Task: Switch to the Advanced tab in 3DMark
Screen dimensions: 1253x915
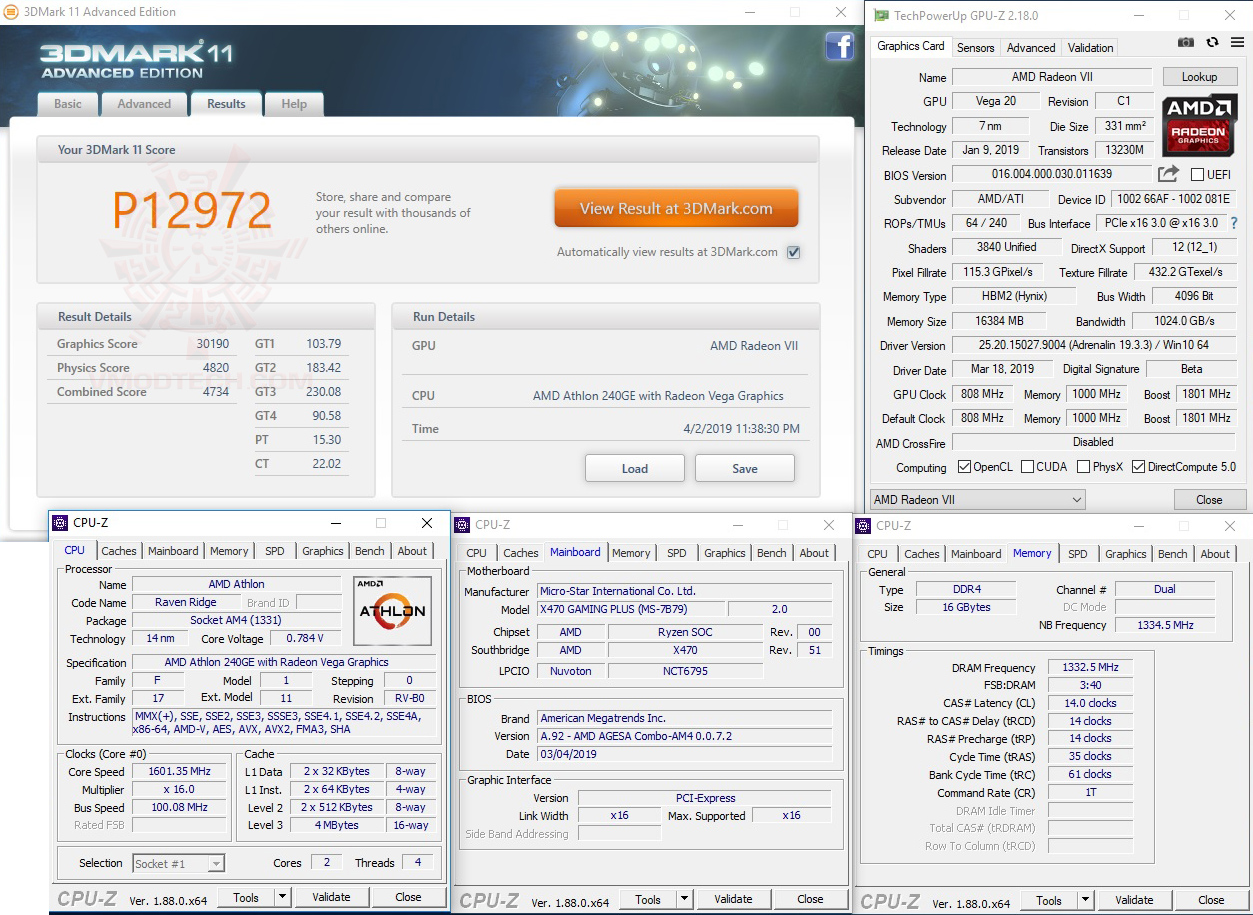Action: pyautogui.click(x=144, y=104)
